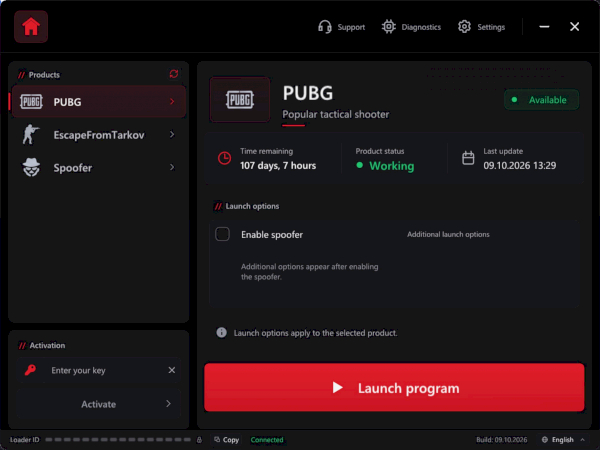Focus the Enter your key field
Screen dimensions: 600x450
coord(99,370)
